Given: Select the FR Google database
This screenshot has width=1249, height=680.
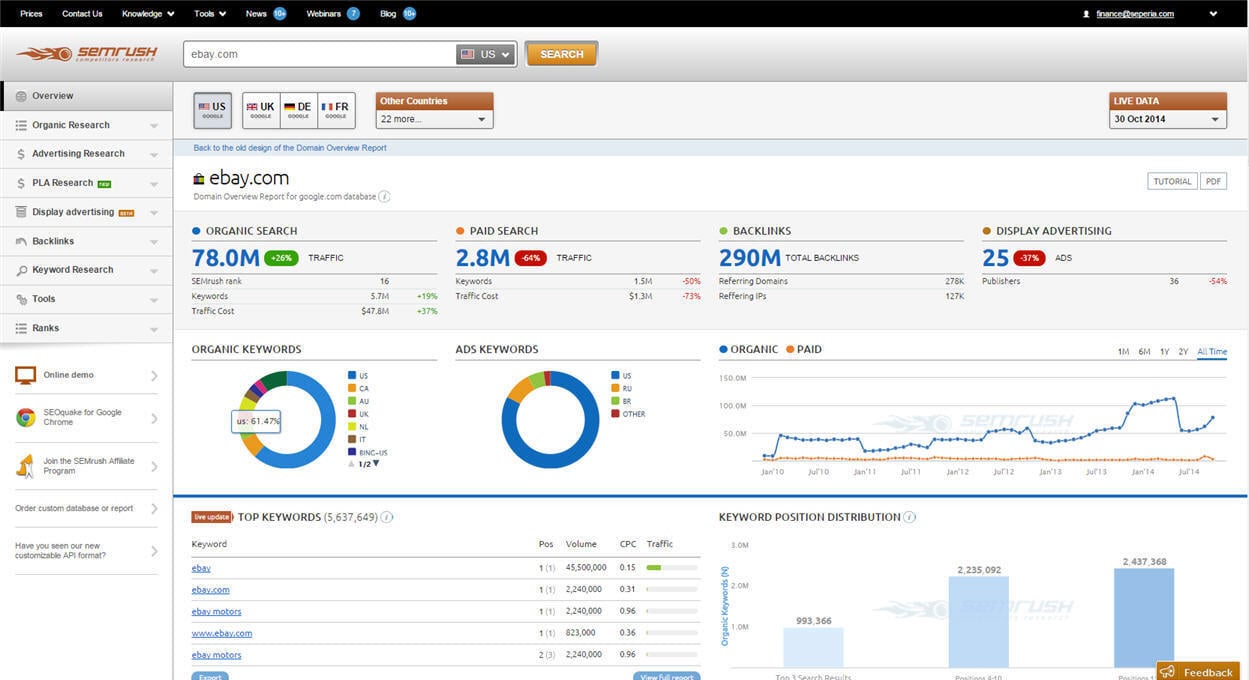Looking at the screenshot, I should [336, 110].
